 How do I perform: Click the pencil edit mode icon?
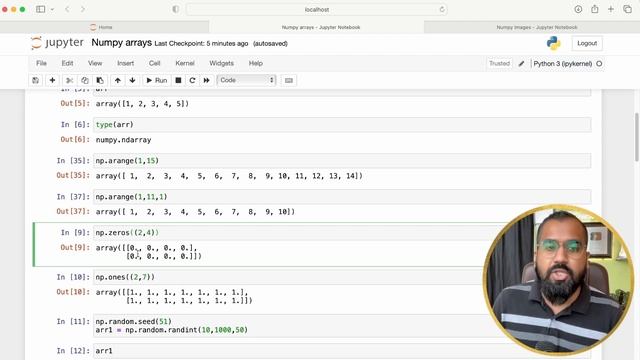(521, 64)
